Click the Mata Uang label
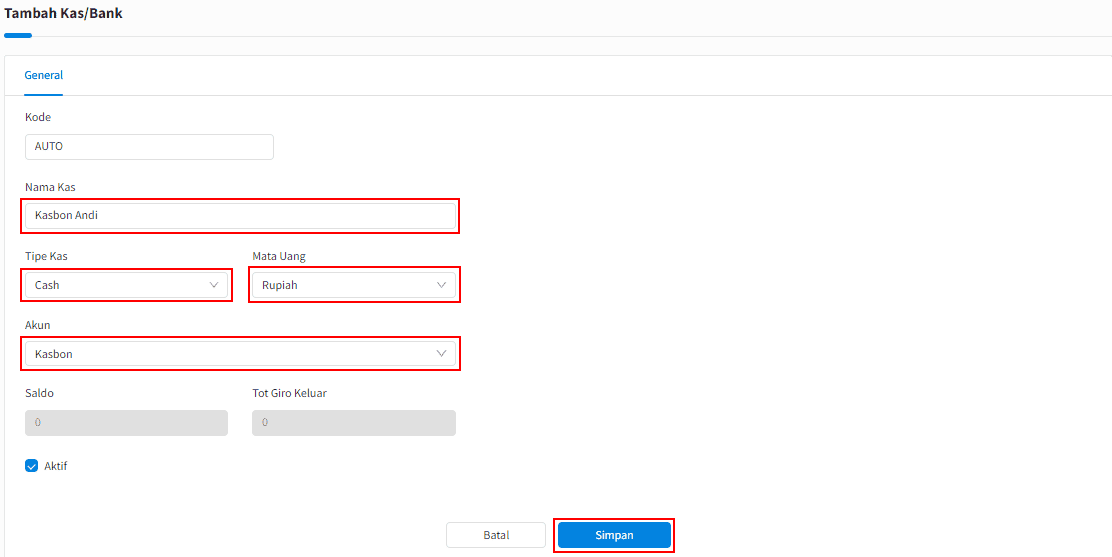Viewport: 1112px width, 557px height. pos(279,256)
